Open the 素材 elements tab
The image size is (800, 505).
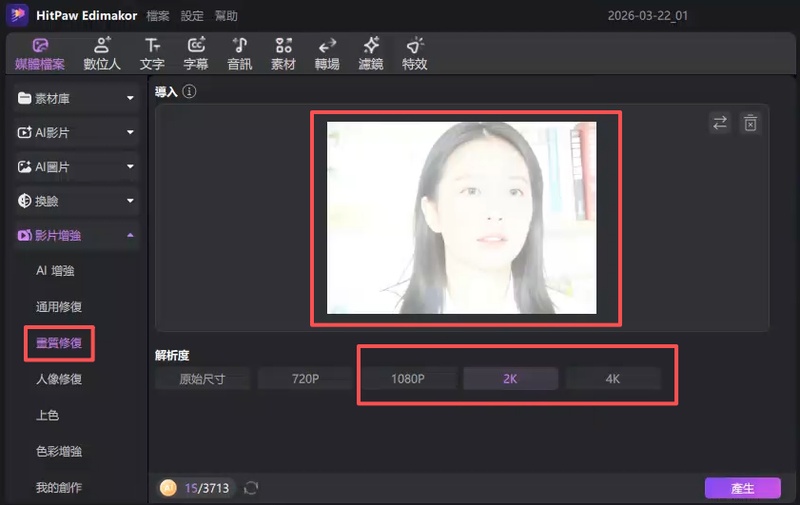(x=283, y=54)
